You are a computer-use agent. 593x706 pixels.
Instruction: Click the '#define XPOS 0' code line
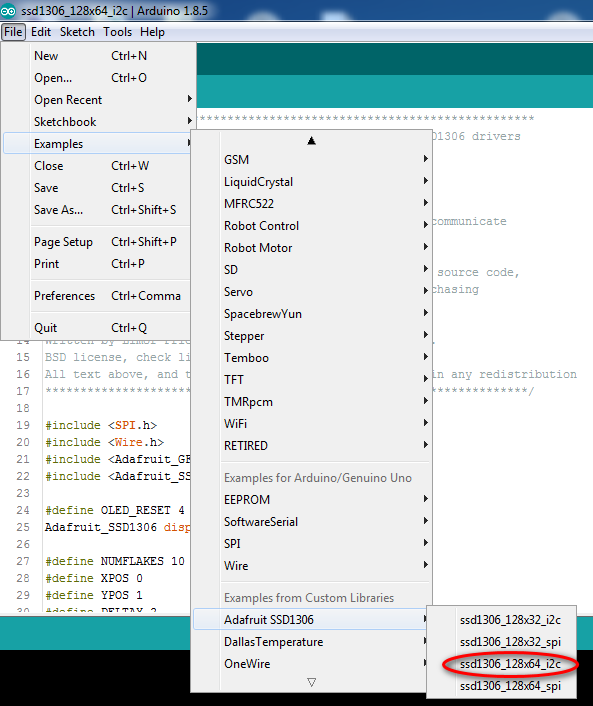point(94,578)
